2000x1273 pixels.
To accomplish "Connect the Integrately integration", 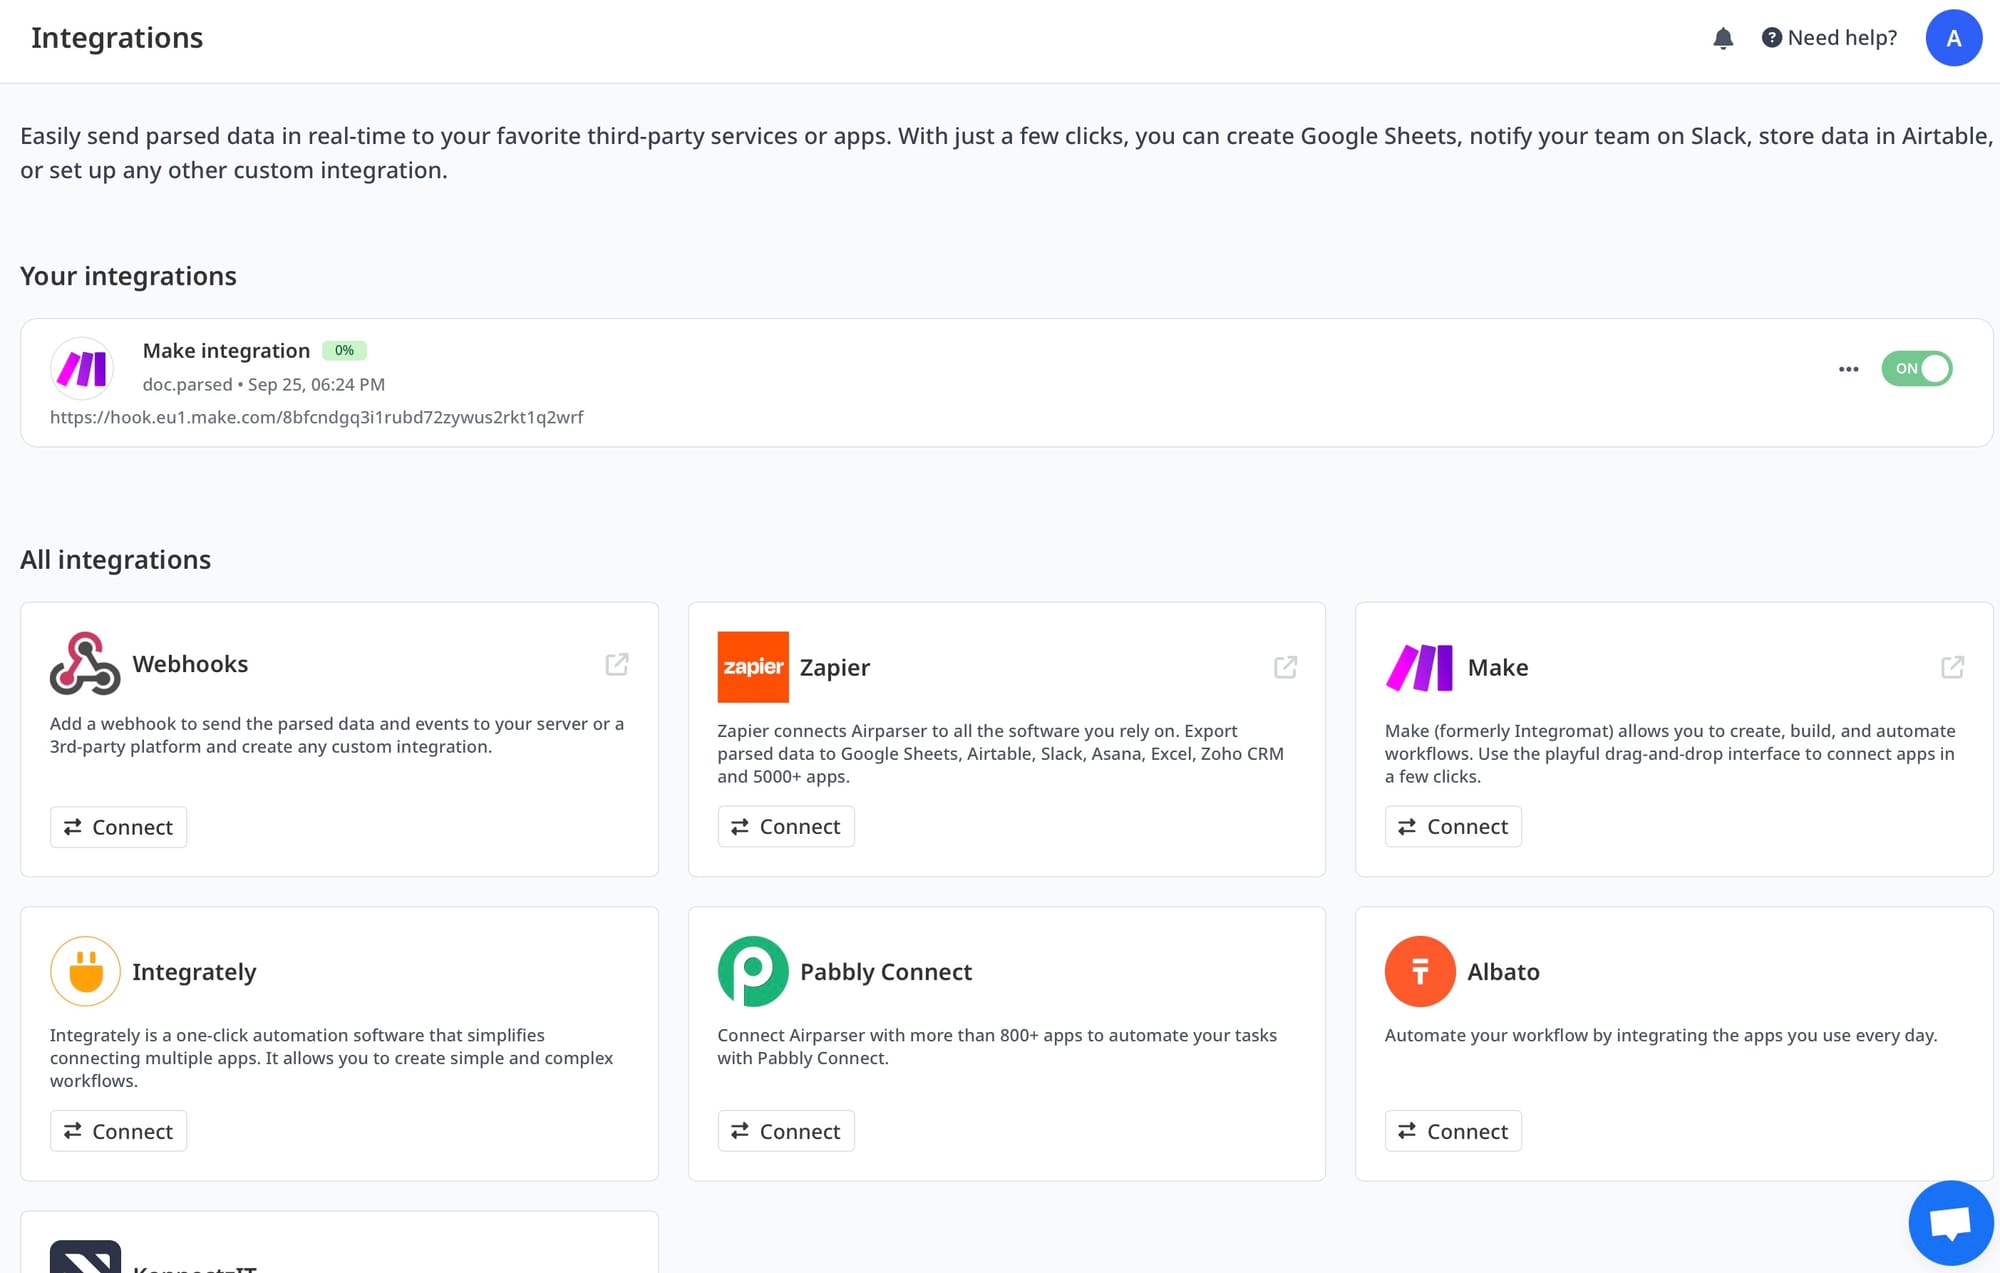I will (118, 1131).
